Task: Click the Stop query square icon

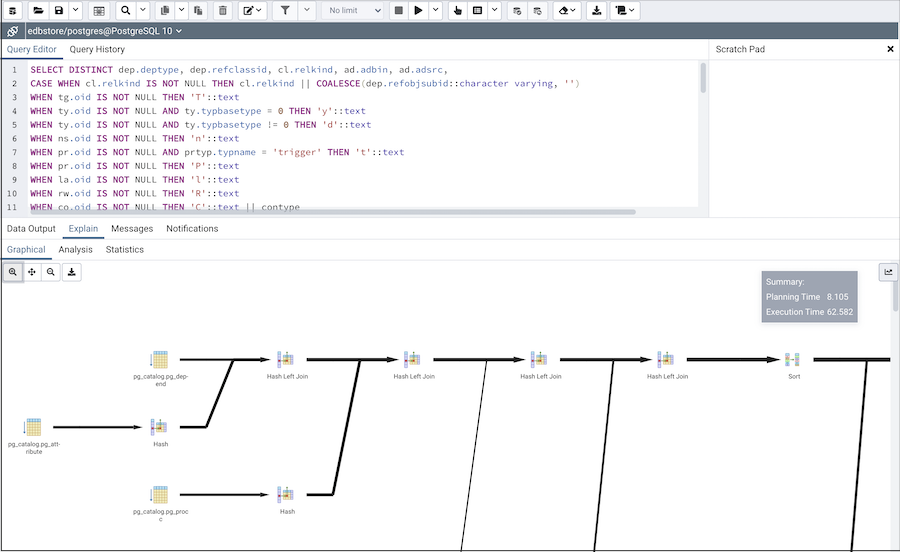Action: [x=399, y=10]
